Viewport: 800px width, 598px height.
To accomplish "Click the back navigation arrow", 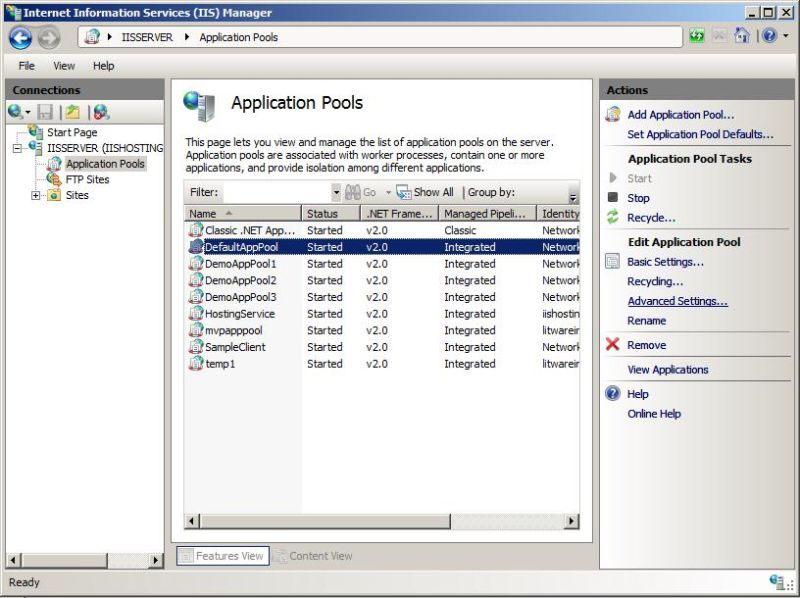I will 20,38.
